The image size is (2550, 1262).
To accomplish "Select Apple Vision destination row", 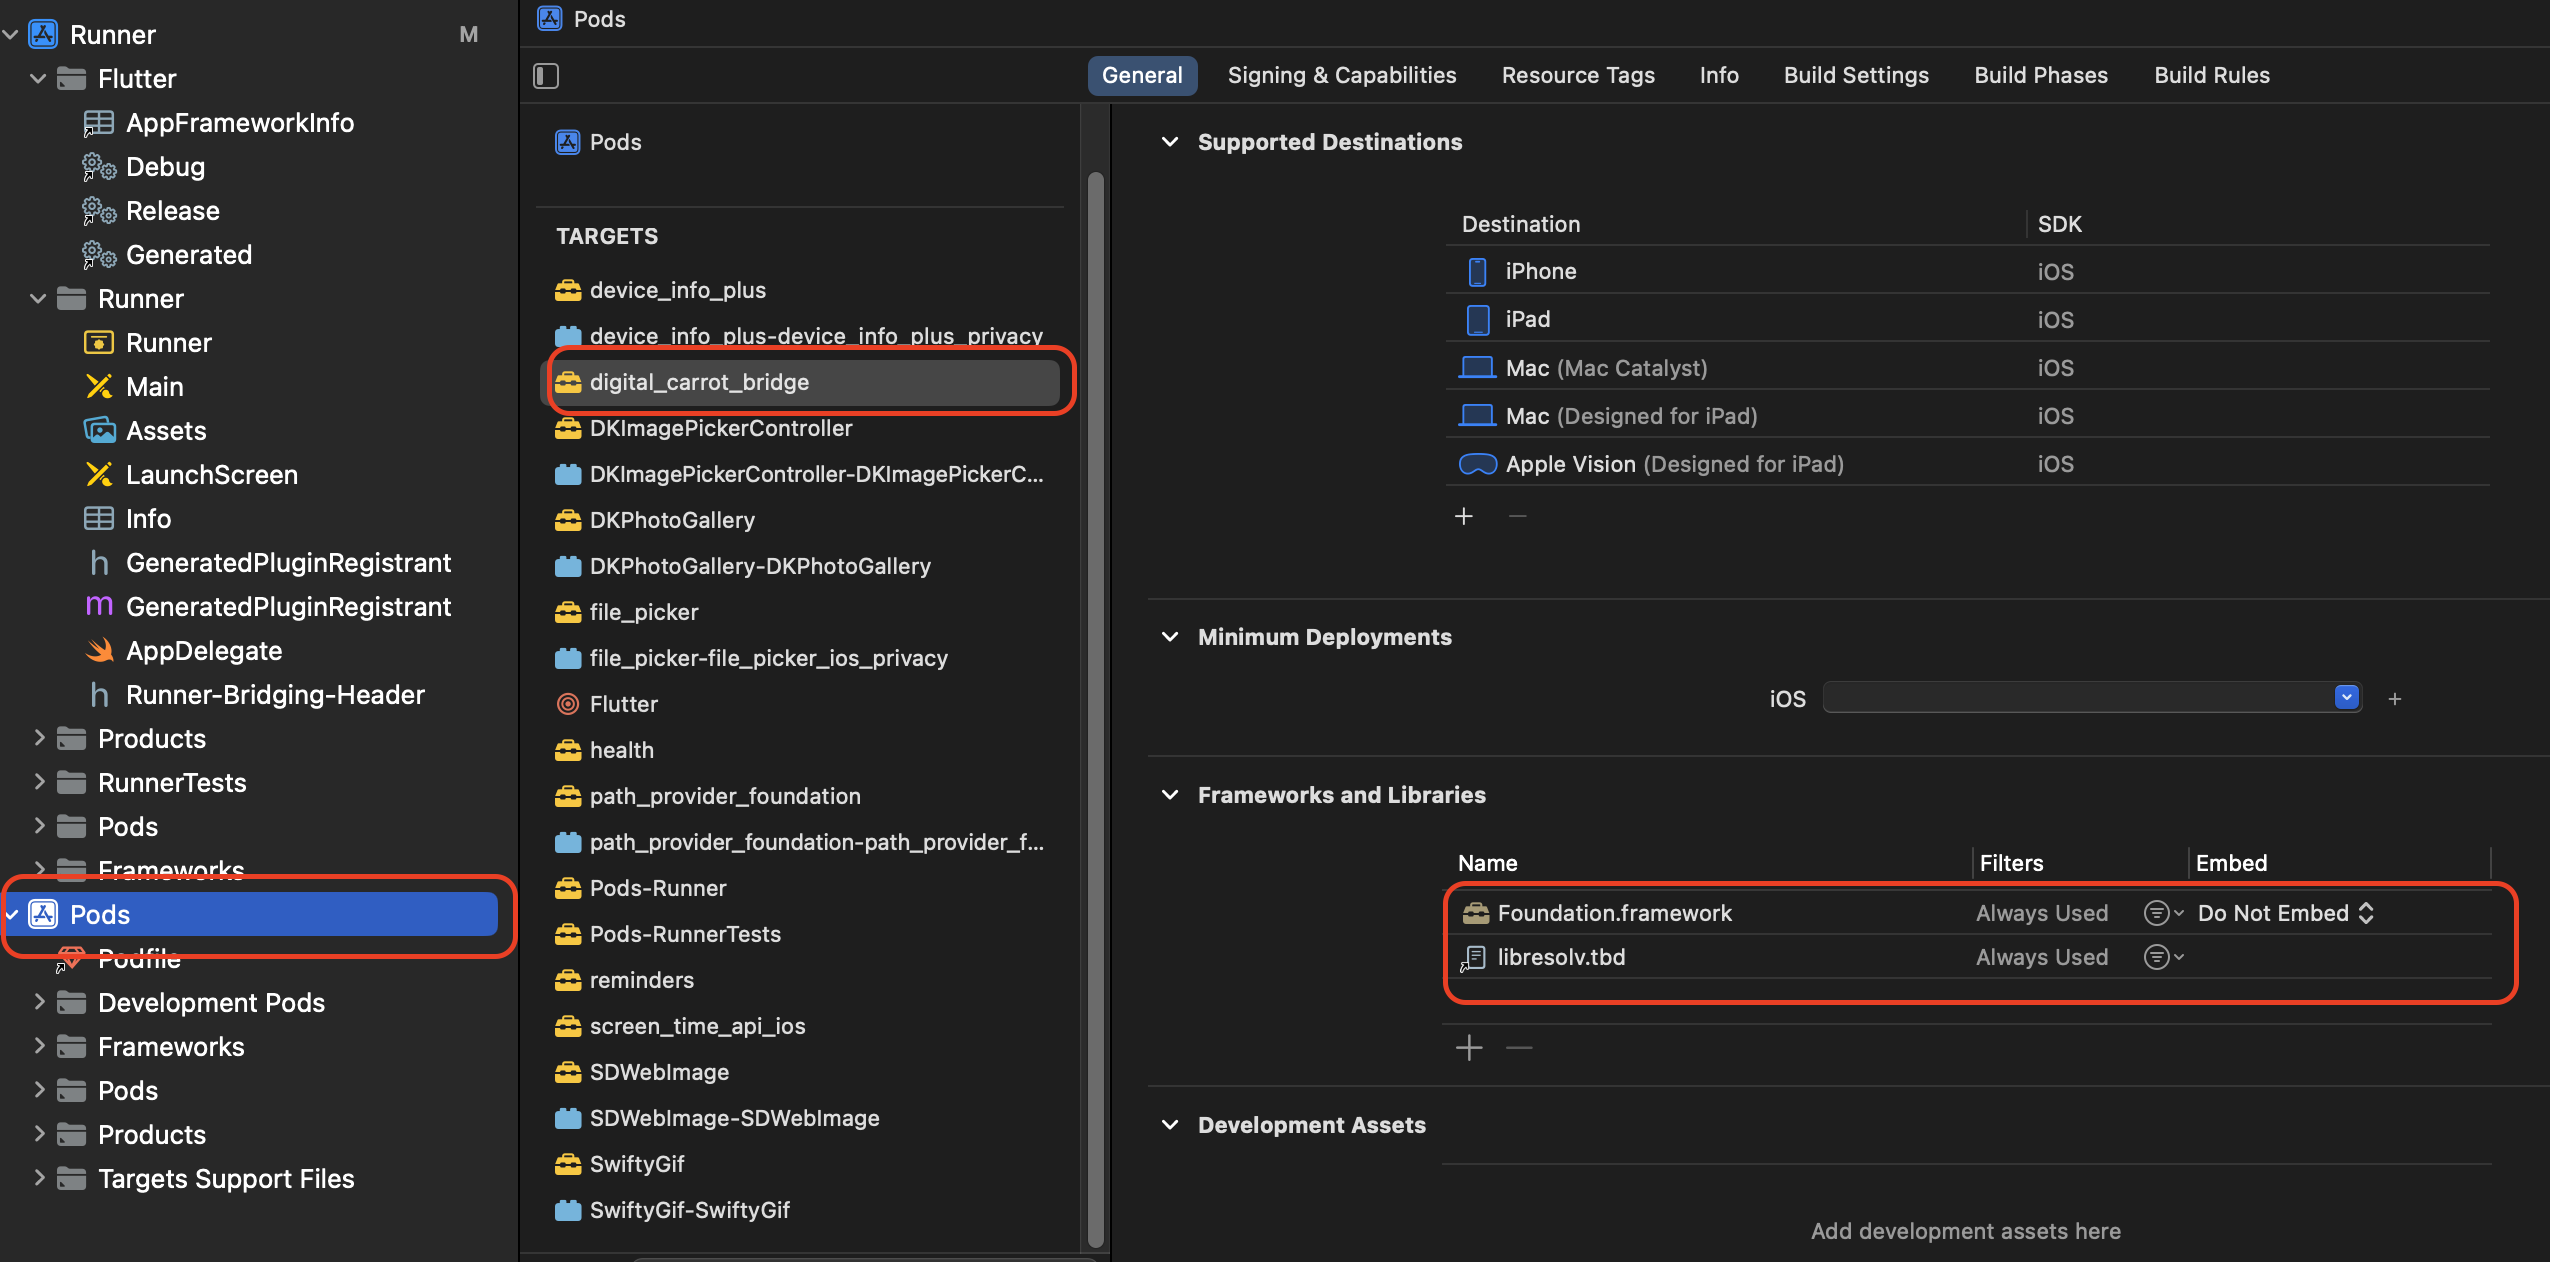I will click(x=1968, y=463).
